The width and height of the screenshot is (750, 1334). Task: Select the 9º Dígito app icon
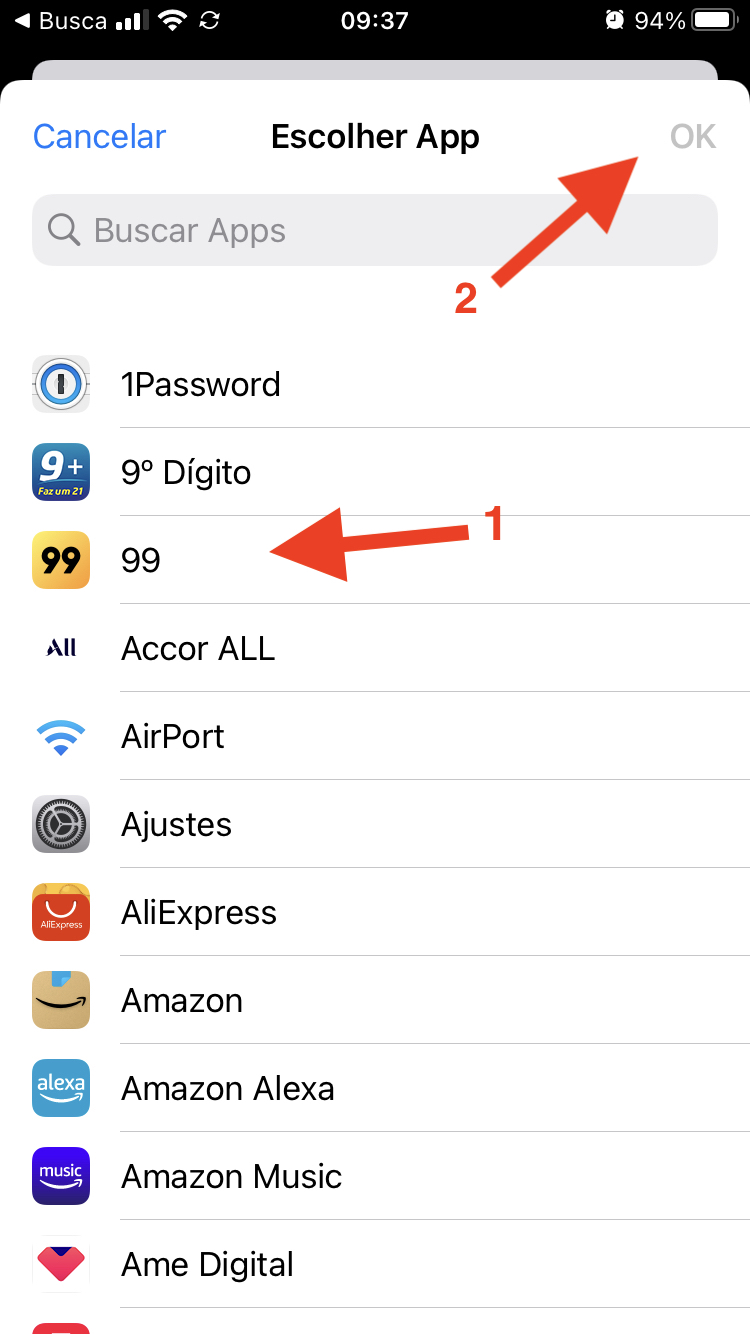(x=61, y=472)
